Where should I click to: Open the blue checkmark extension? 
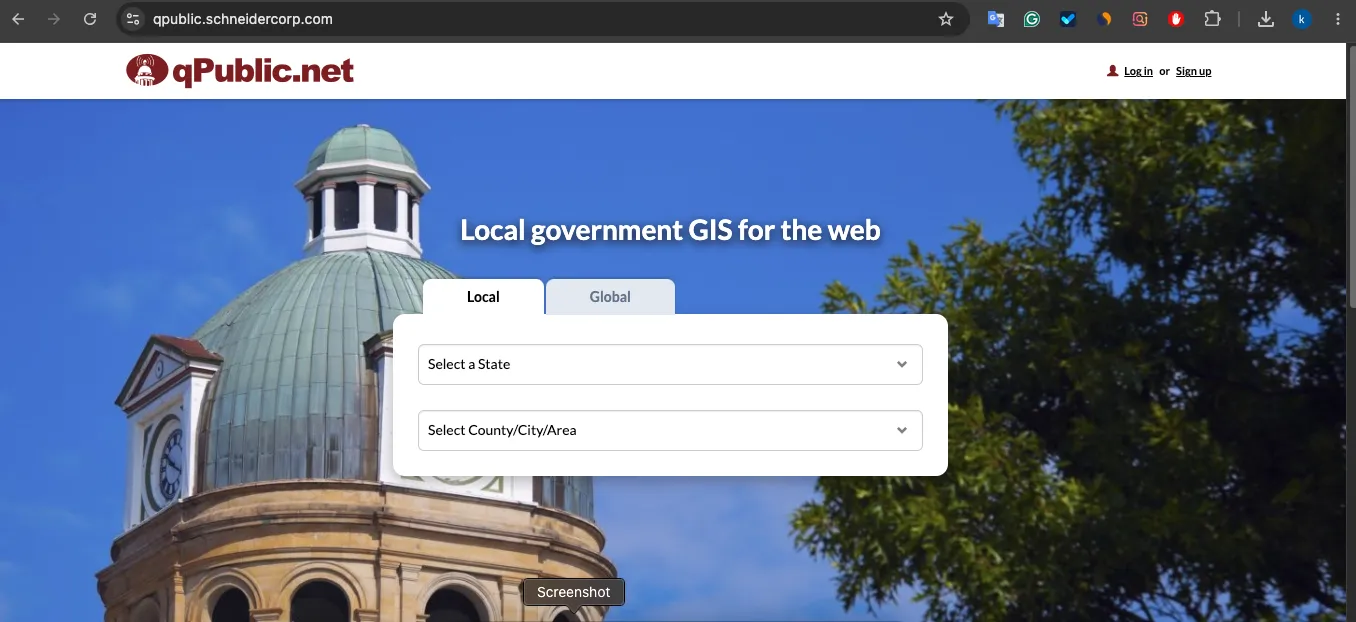pos(1068,19)
